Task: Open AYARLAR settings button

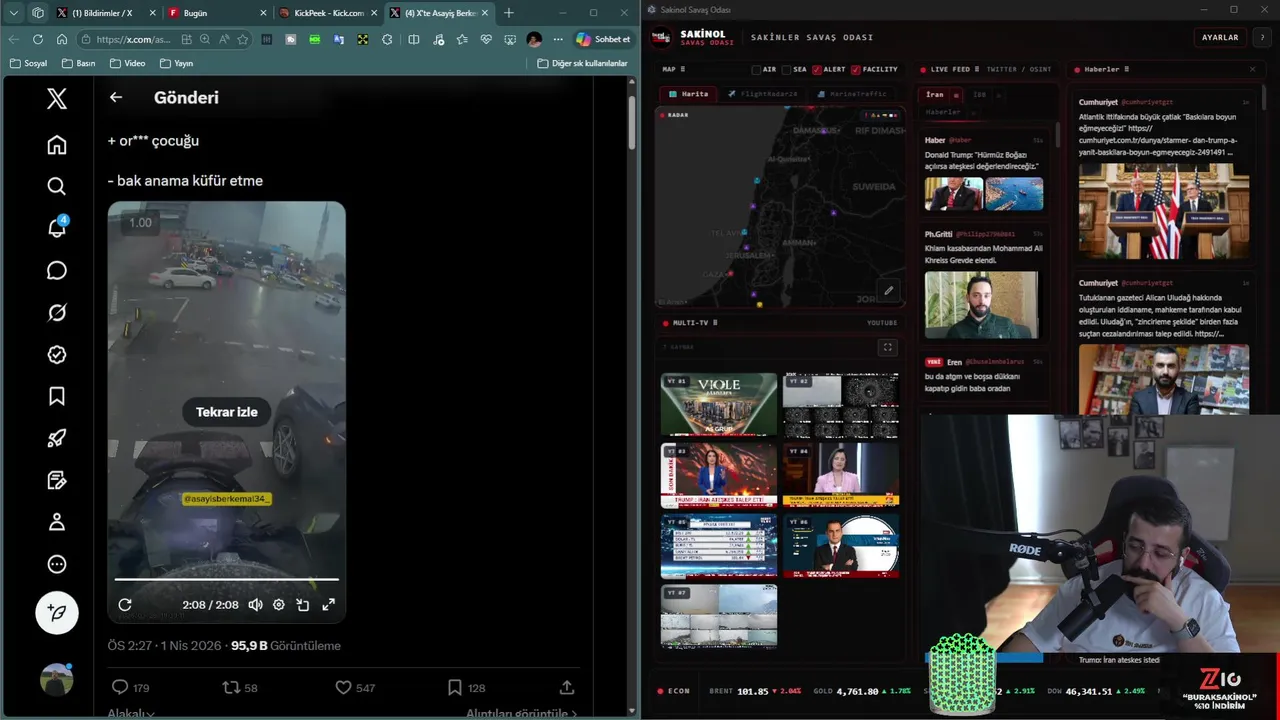Action: (x=1220, y=37)
